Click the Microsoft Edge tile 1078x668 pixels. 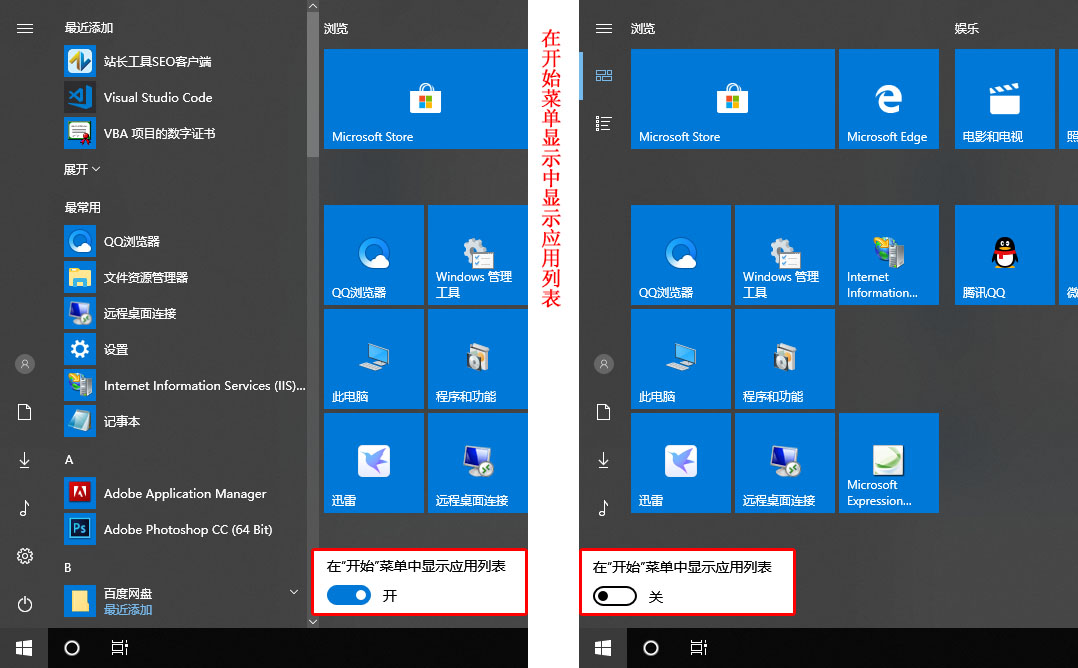click(x=888, y=99)
